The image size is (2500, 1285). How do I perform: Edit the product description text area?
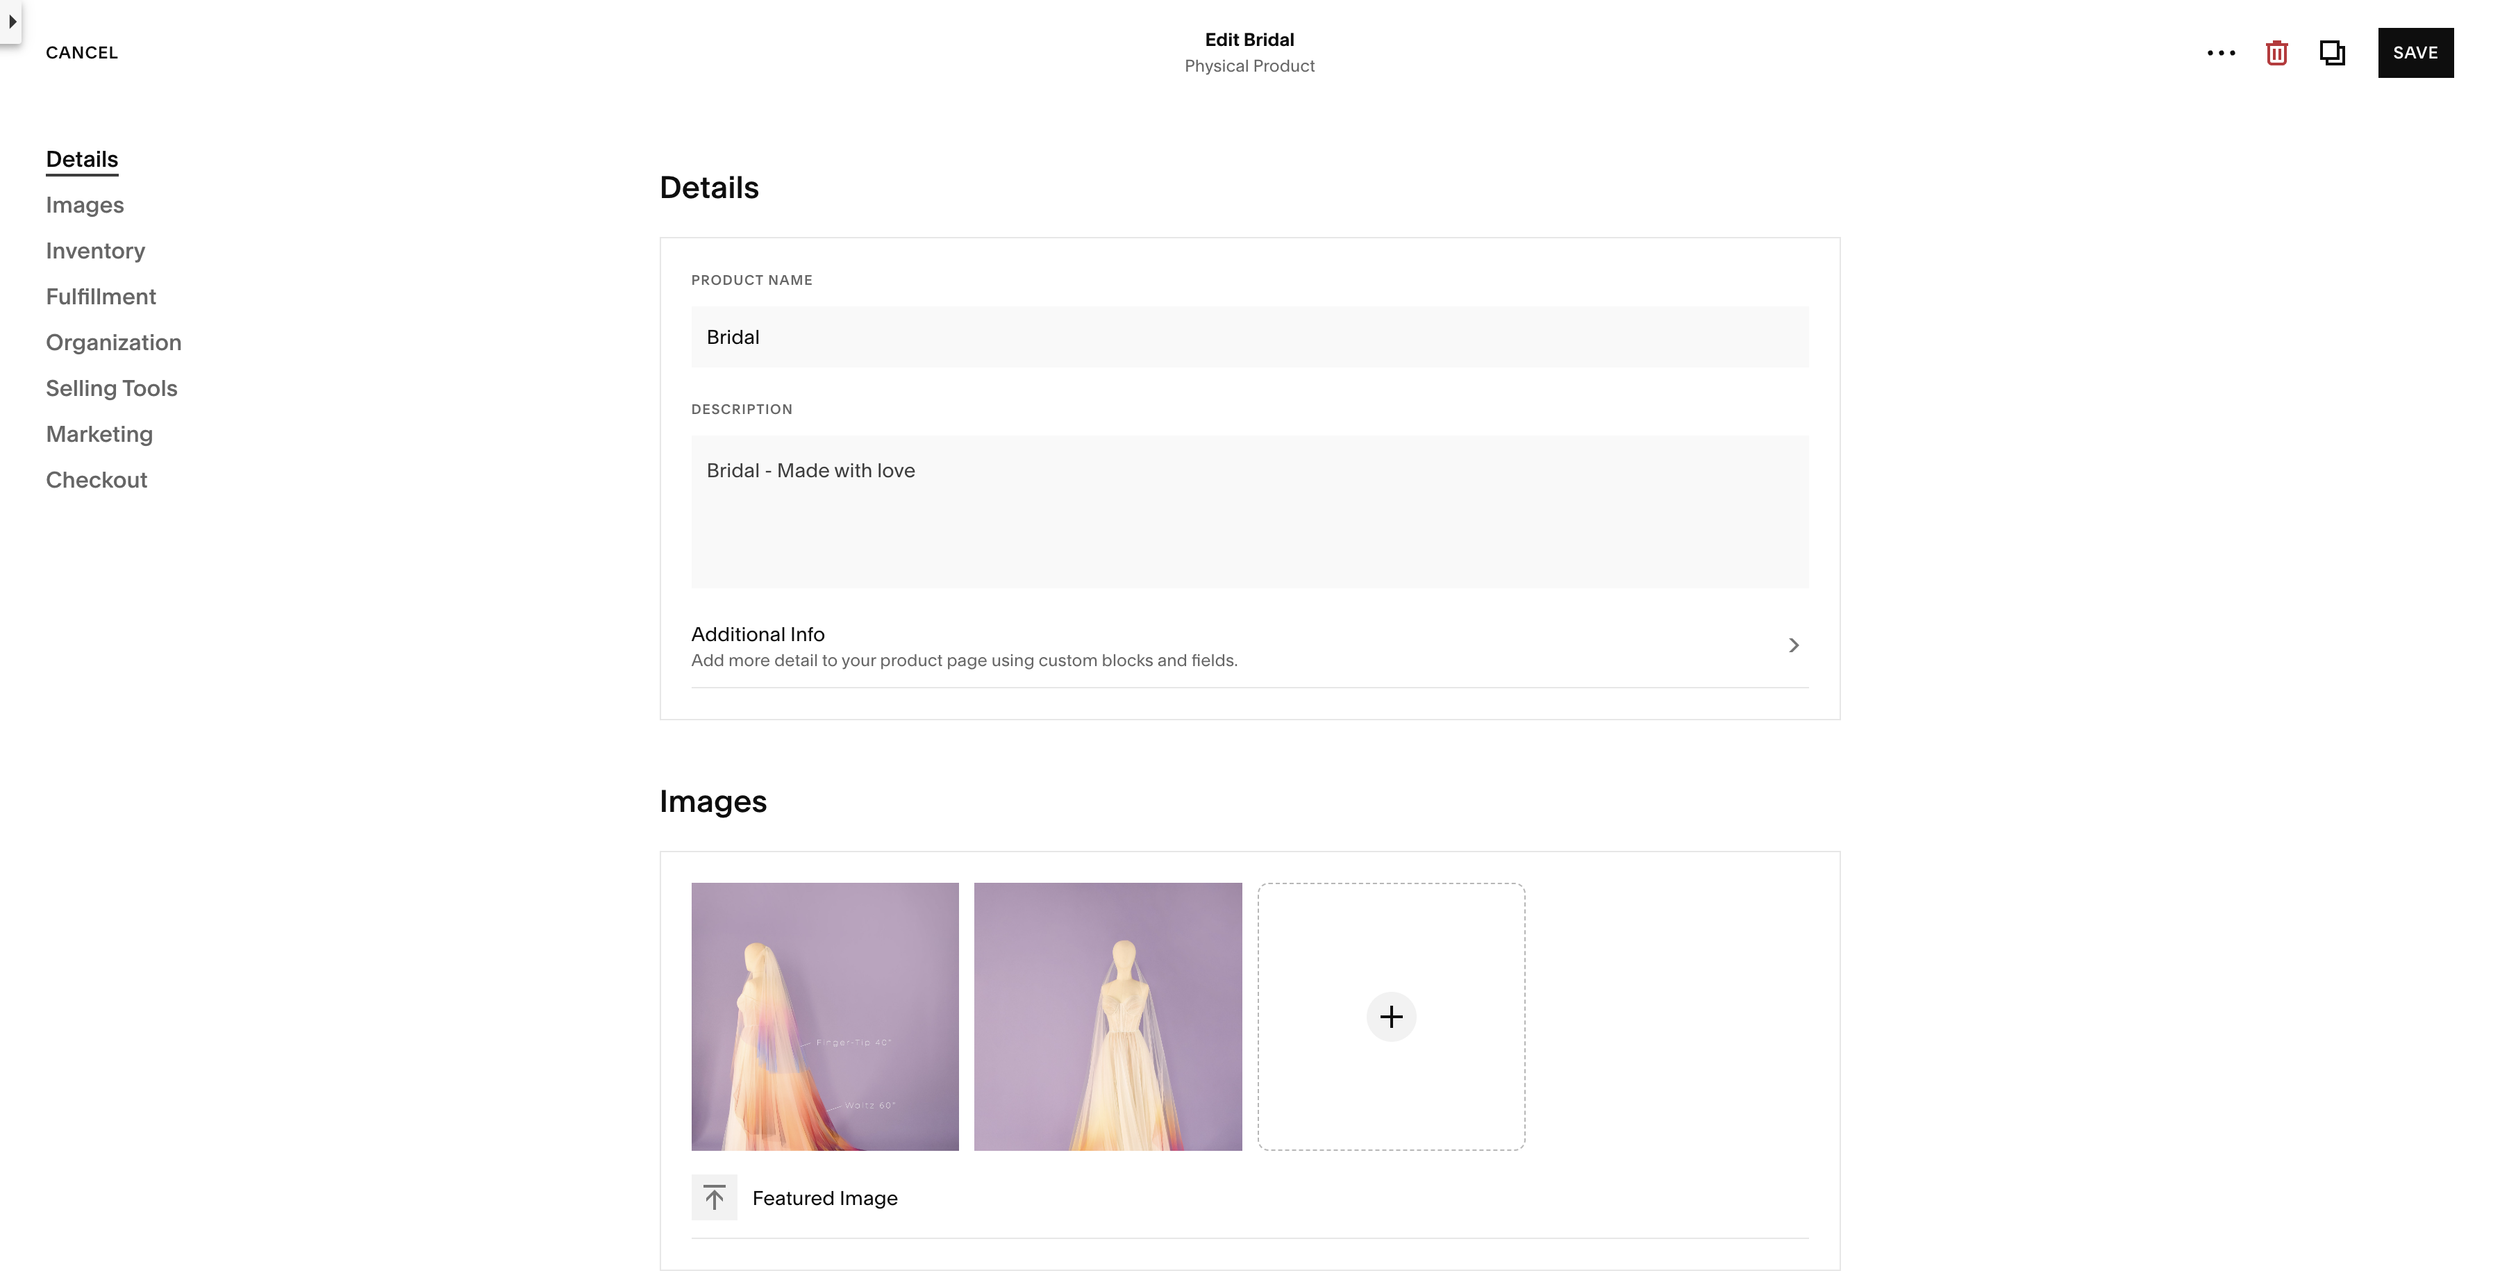1248,511
